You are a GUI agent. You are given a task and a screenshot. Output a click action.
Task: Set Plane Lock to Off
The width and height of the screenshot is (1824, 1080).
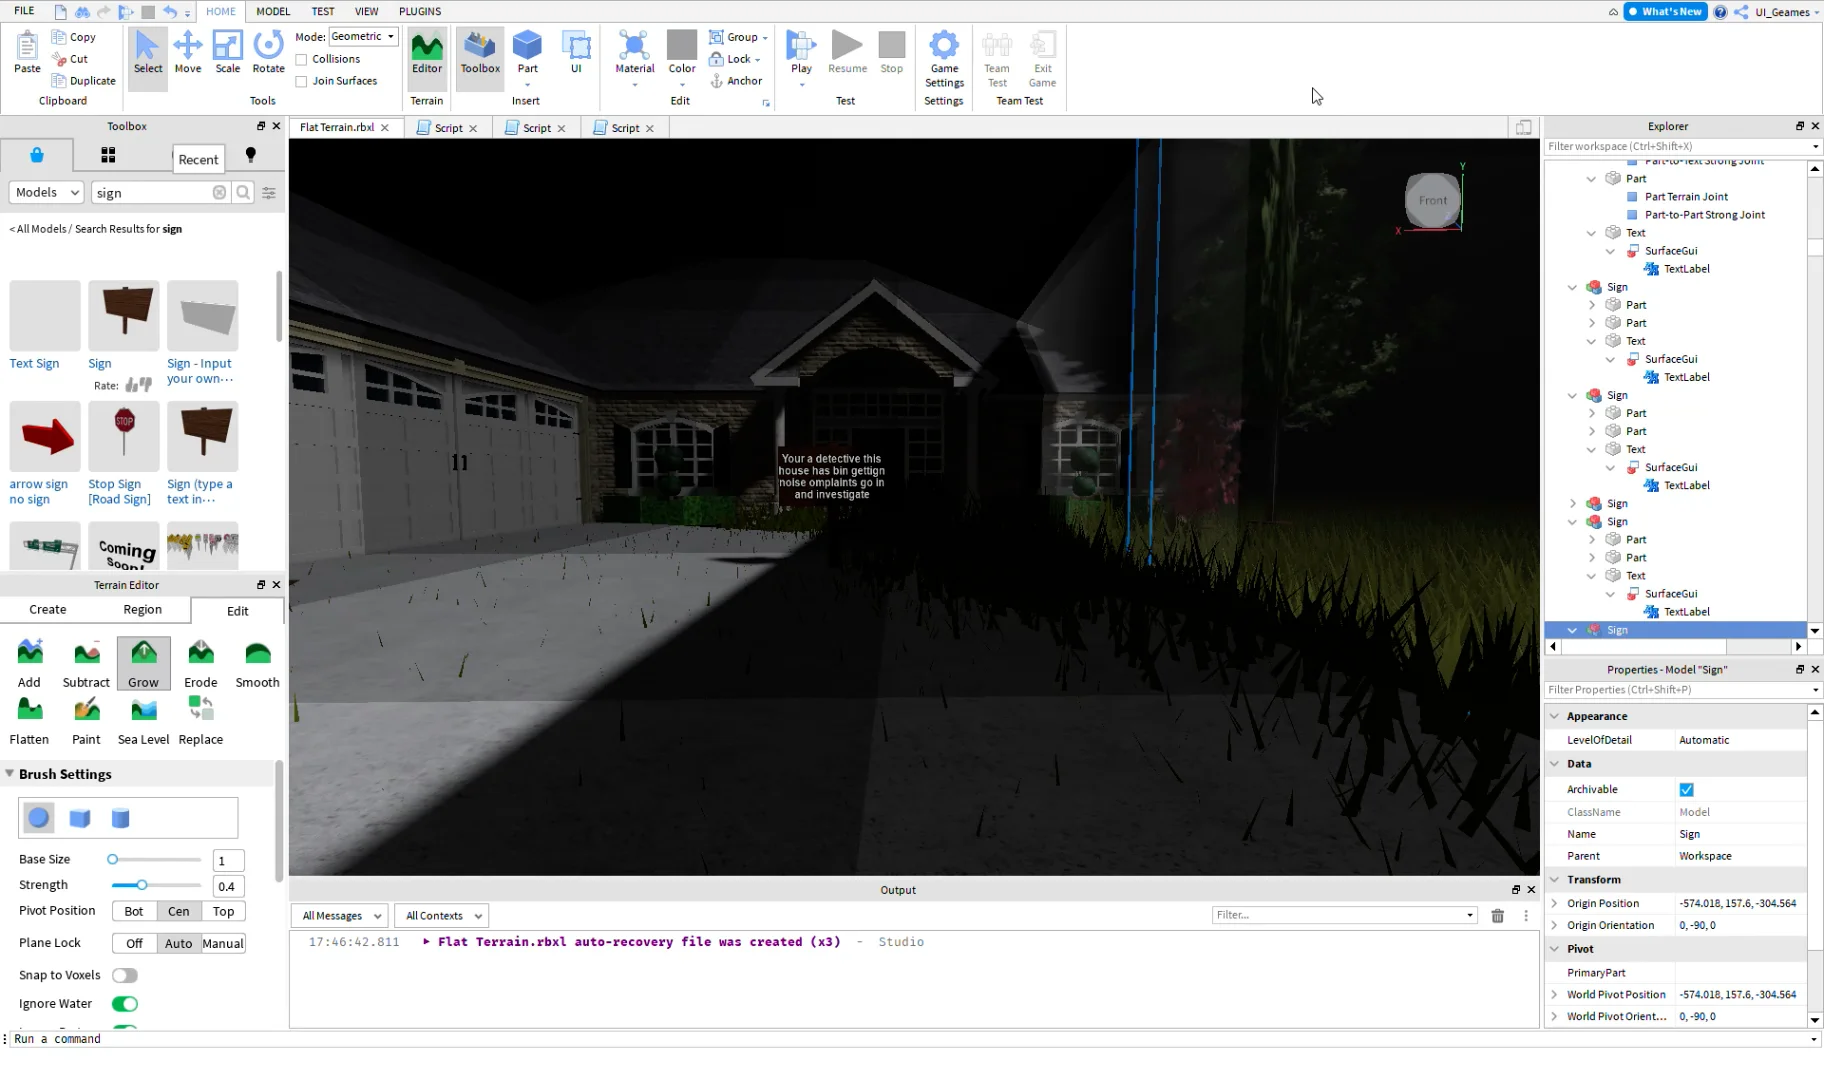coord(134,943)
